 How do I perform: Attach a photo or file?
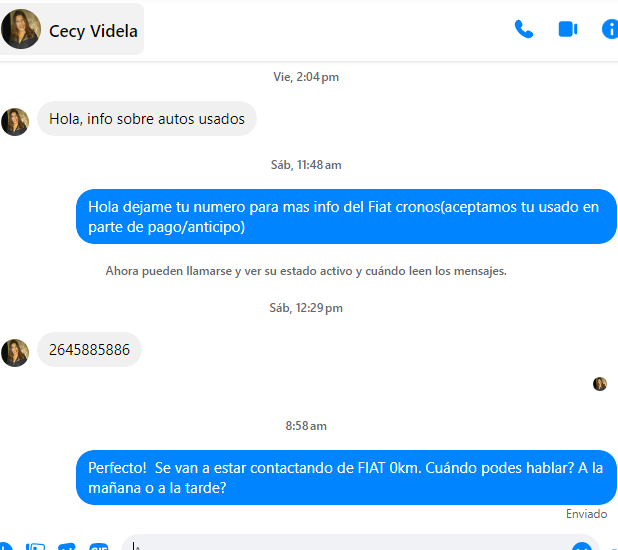tap(35, 546)
